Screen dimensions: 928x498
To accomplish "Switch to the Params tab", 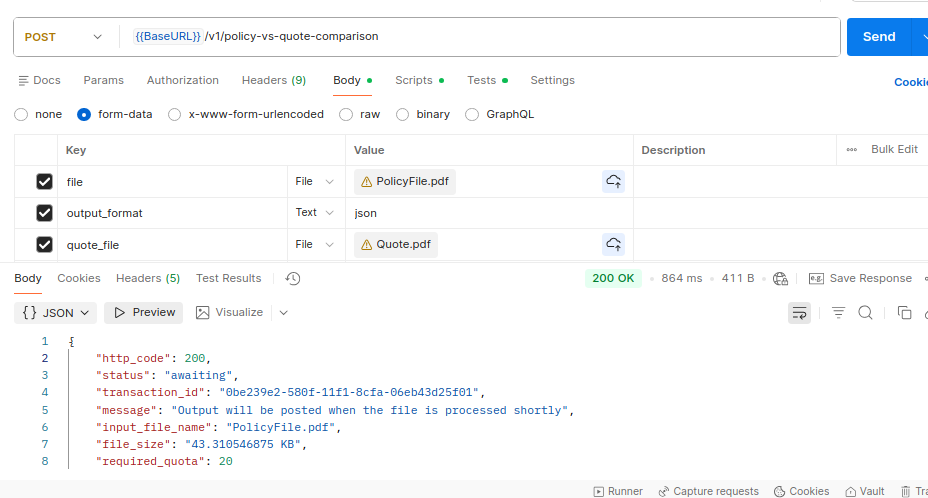I will [104, 81].
